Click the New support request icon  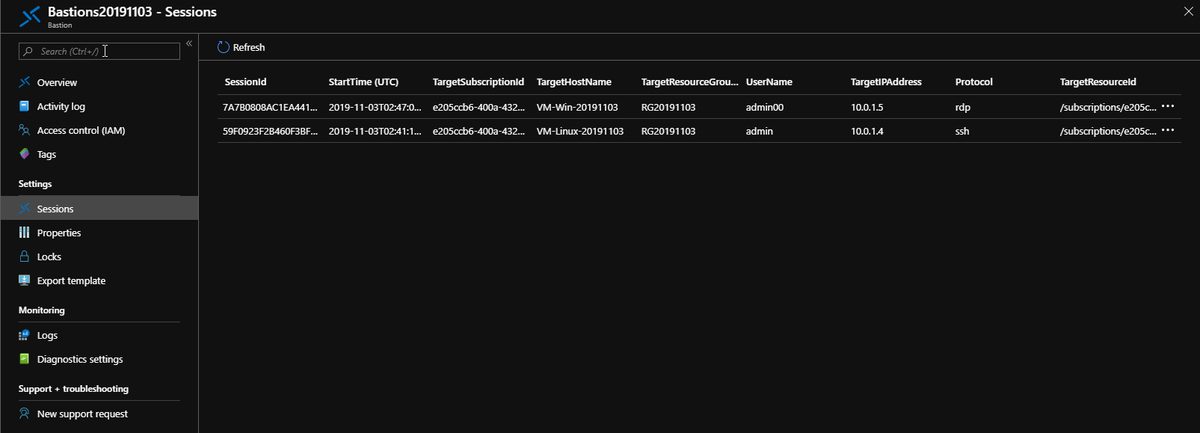[25, 413]
